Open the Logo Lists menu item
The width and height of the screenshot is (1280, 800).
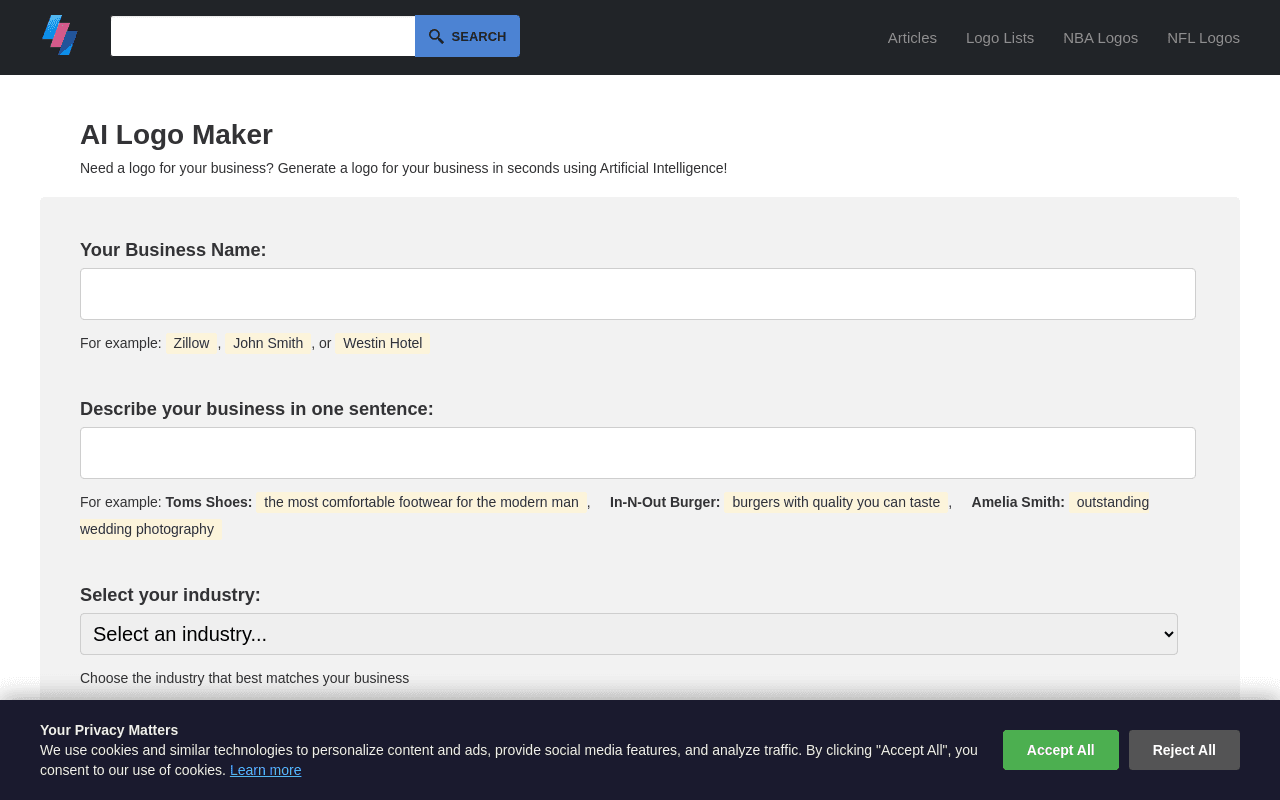(1000, 38)
